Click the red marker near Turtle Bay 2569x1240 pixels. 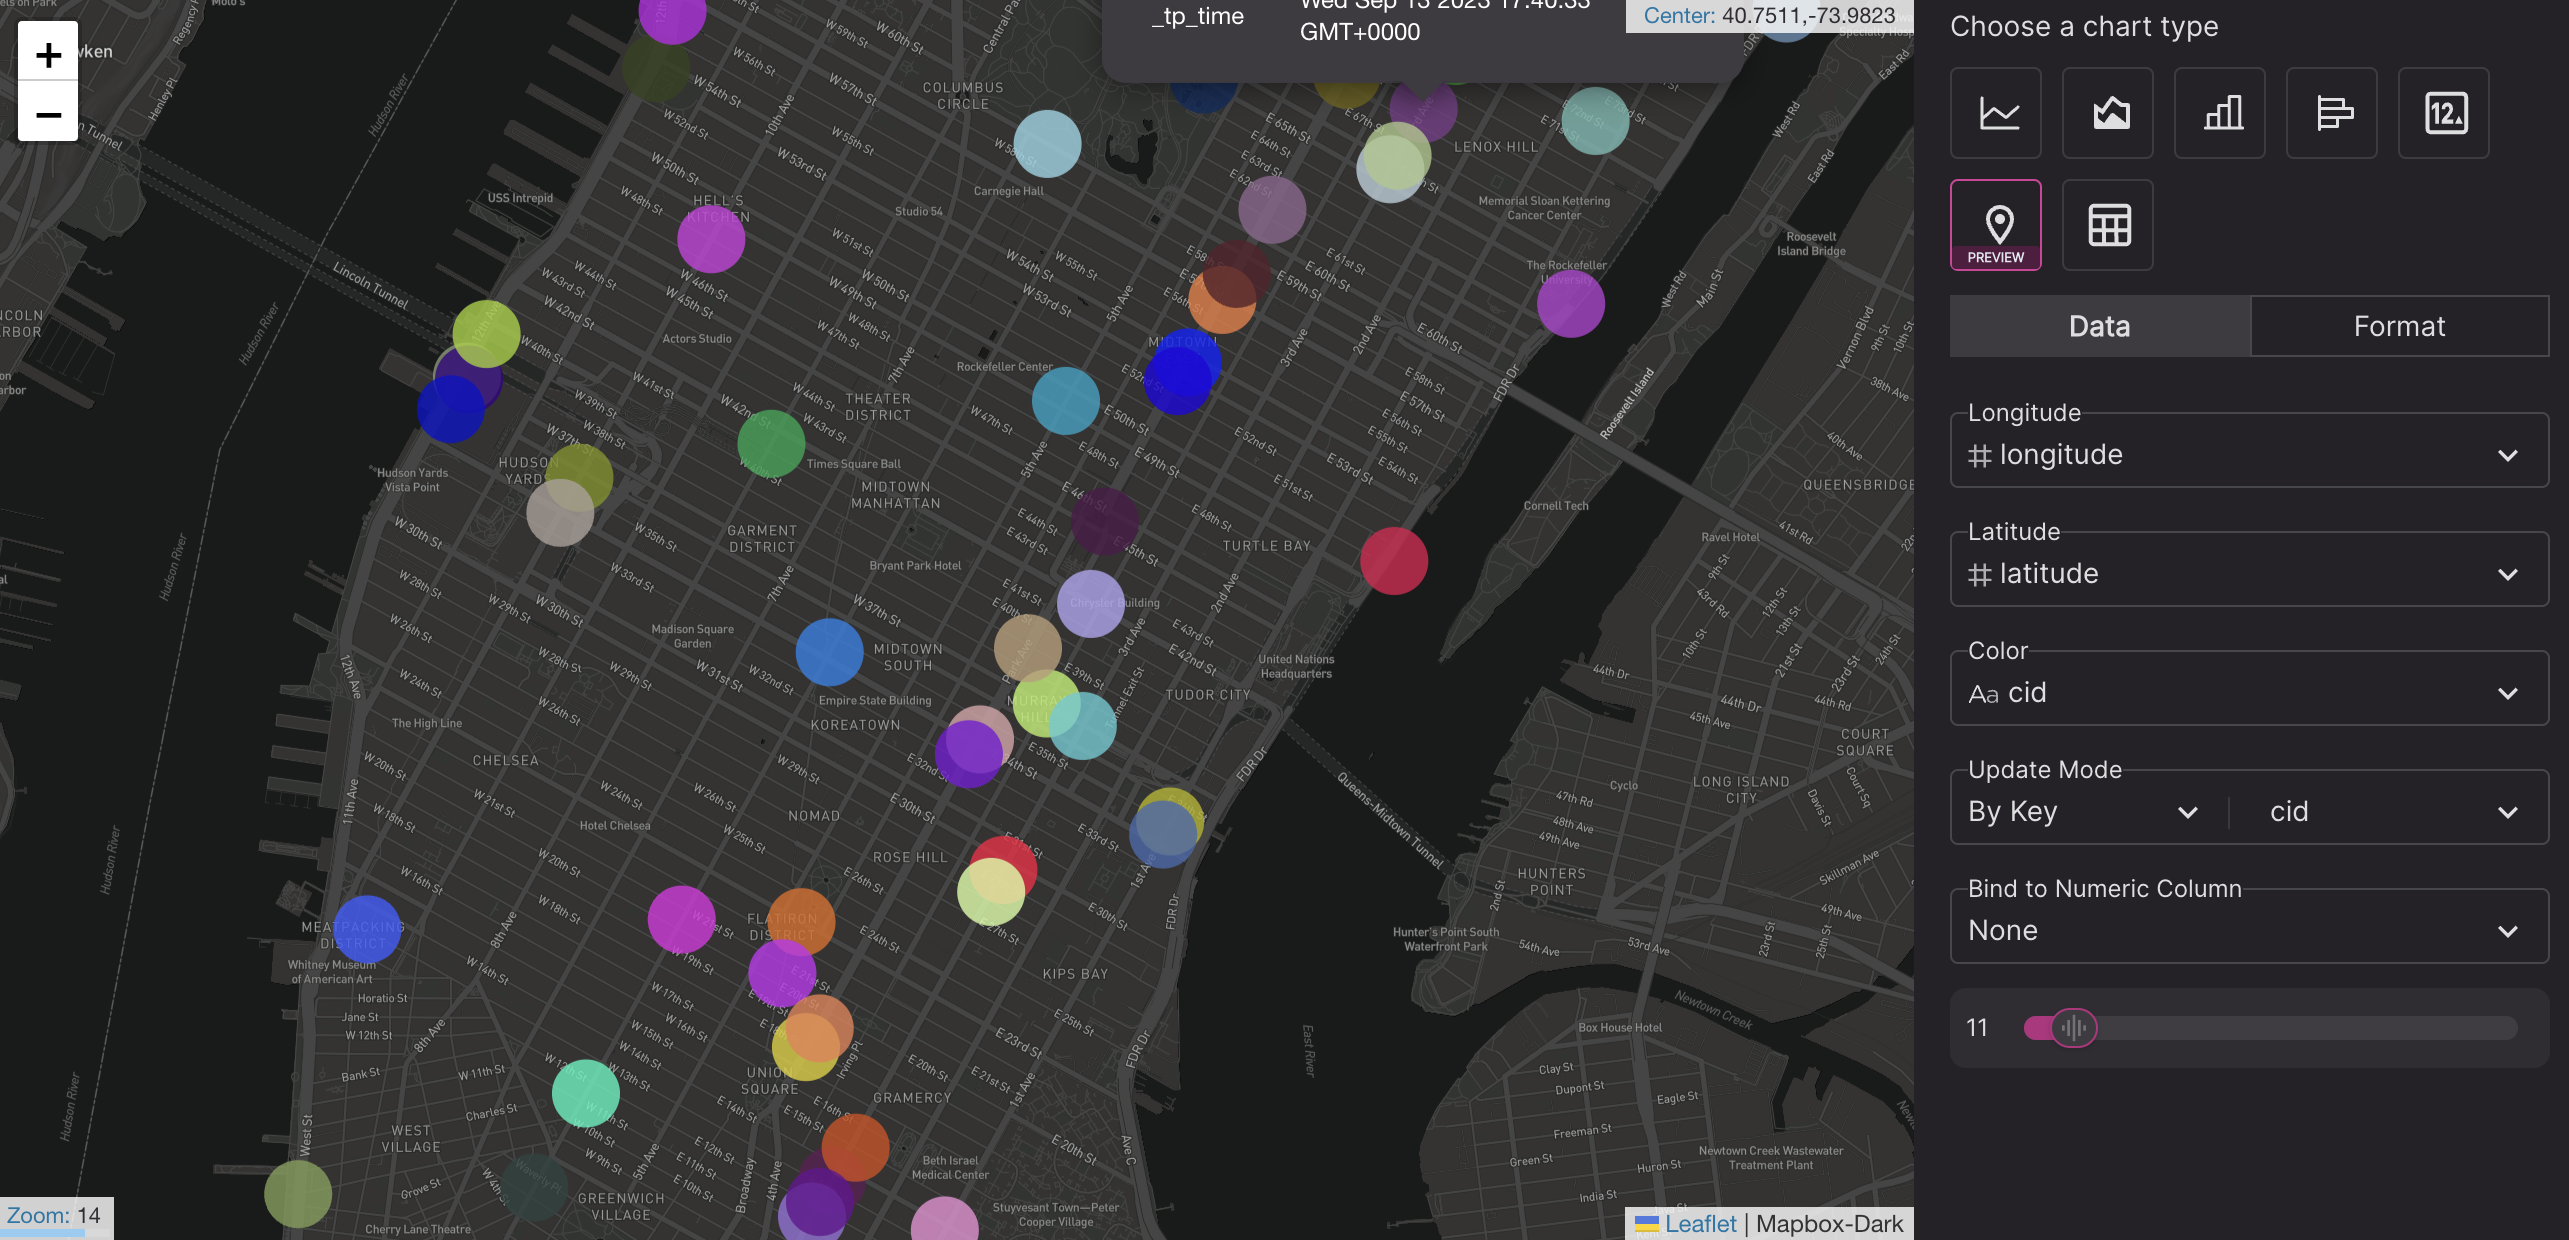(x=1393, y=561)
